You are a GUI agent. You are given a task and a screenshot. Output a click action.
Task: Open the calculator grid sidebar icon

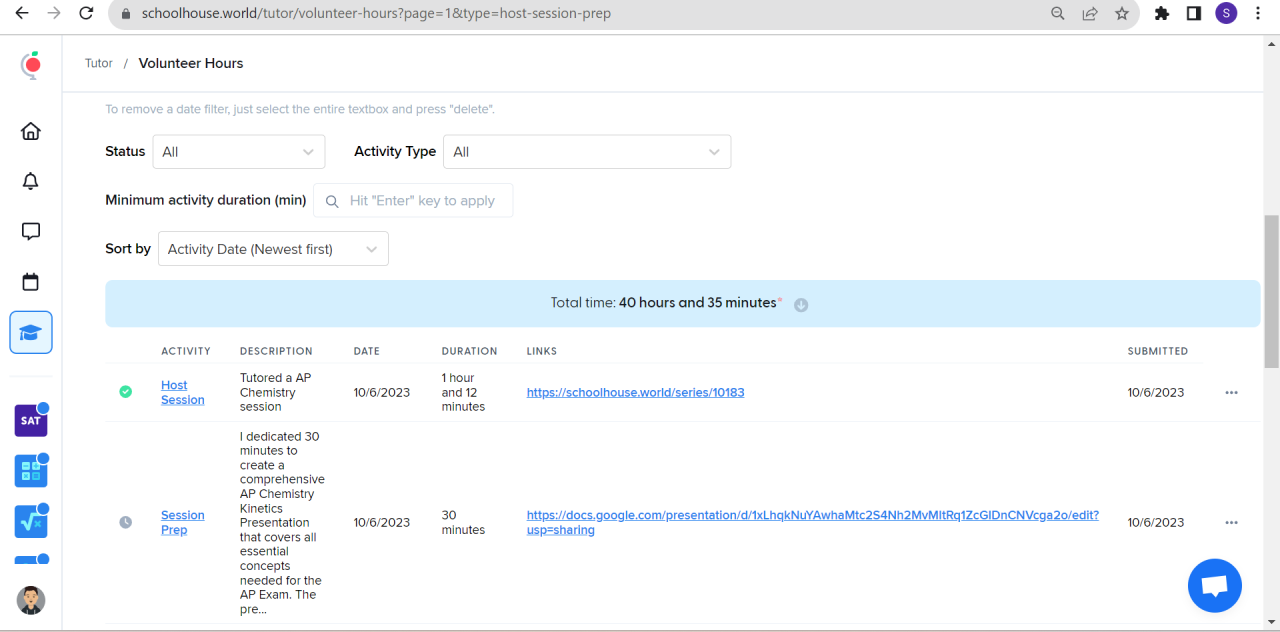click(x=31, y=471)
